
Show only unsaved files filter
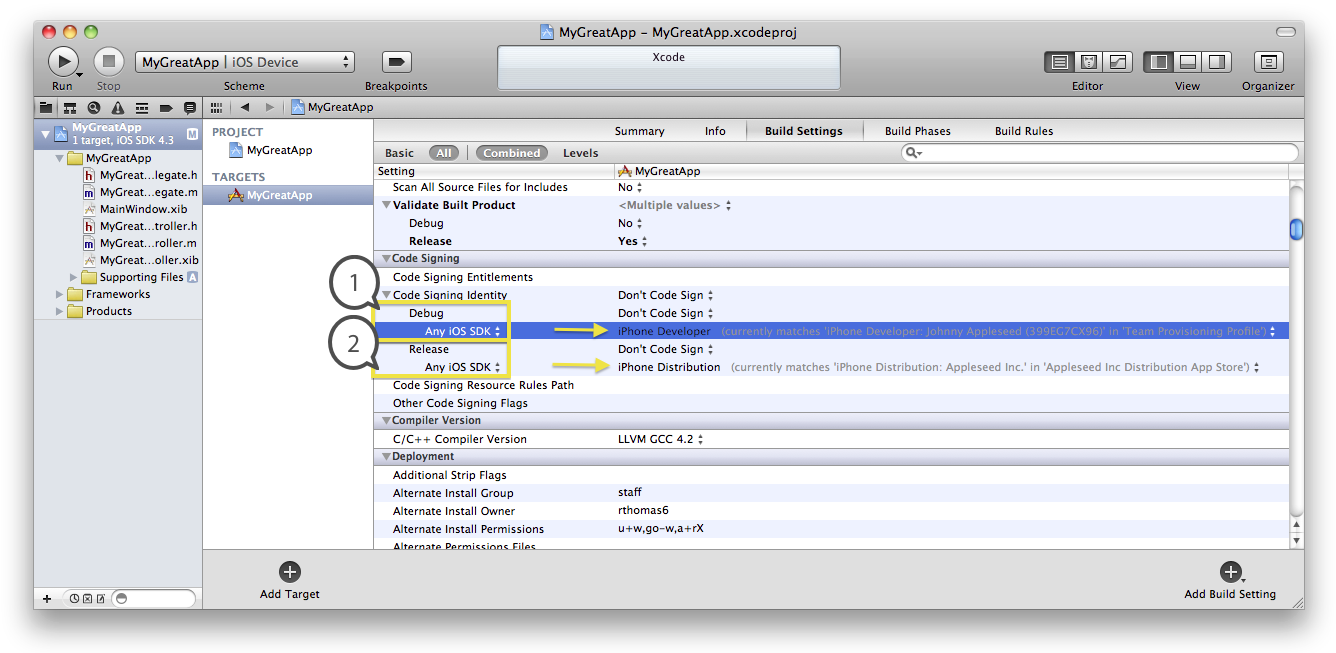point(99,599)
